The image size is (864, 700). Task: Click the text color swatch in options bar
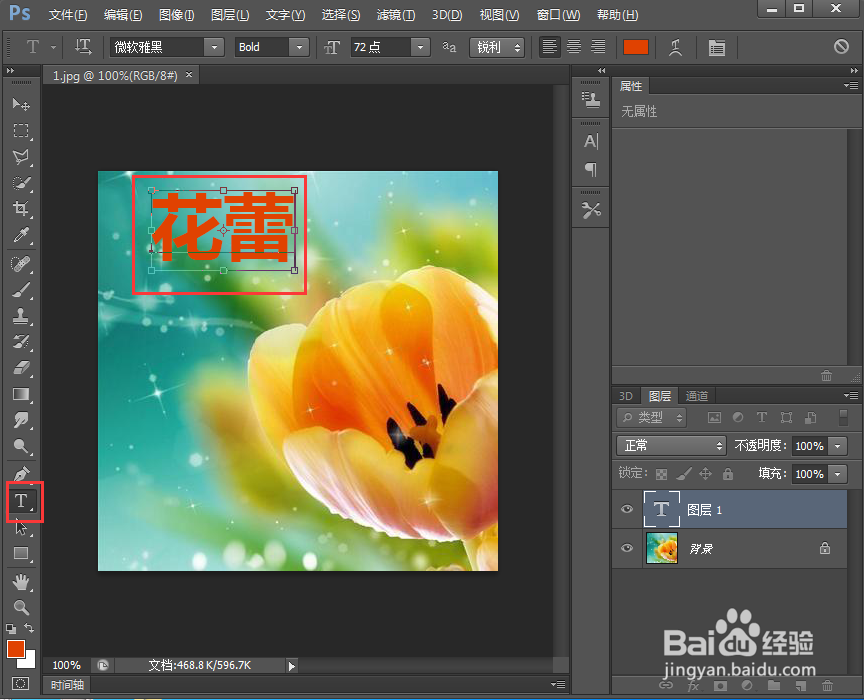click(x=635, y=47)
